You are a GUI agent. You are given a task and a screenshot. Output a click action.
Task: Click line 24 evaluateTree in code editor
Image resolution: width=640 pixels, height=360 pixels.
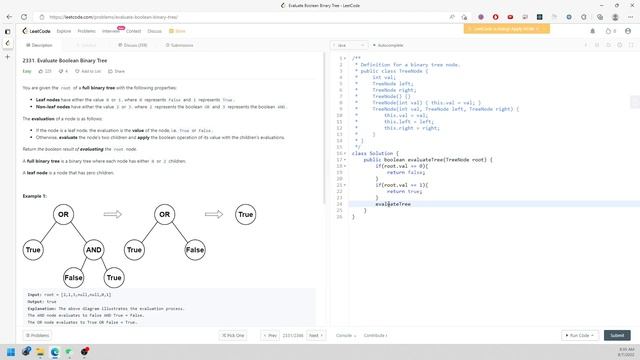click(x=393, y=204)
